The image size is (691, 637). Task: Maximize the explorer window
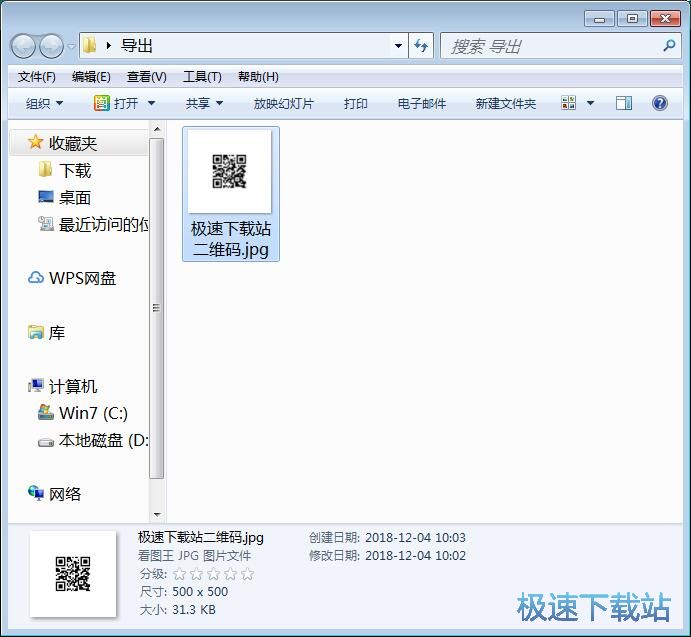tap(632, 19)
